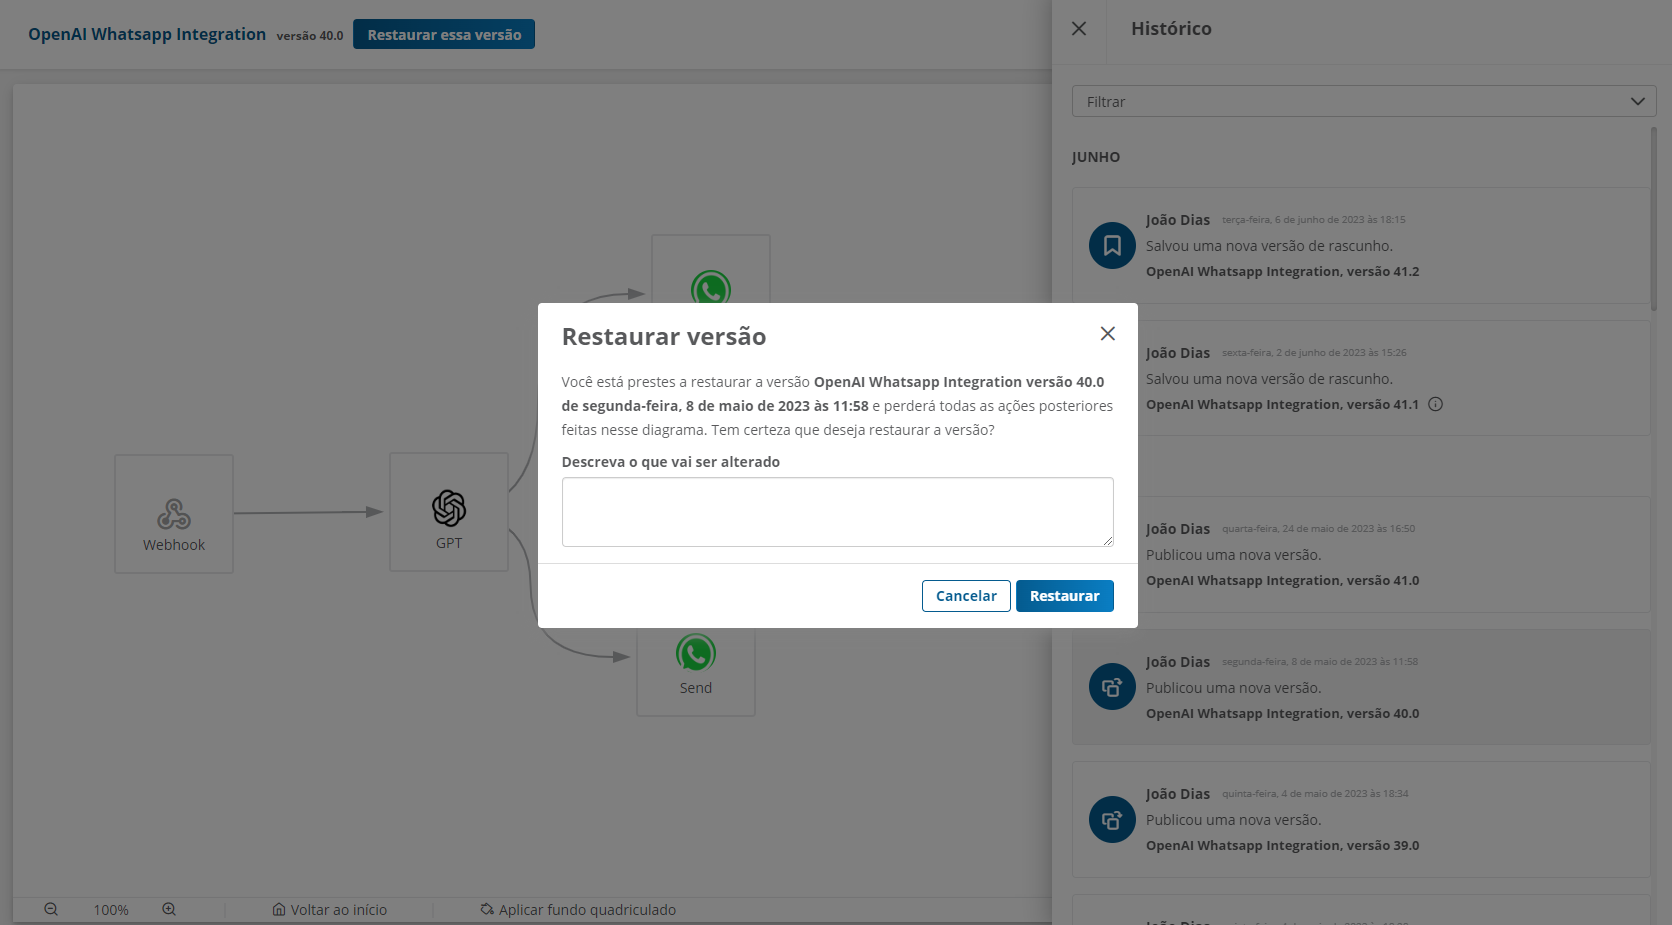
Task: Click the JUNHO month heading
Action: point(1096,157)
